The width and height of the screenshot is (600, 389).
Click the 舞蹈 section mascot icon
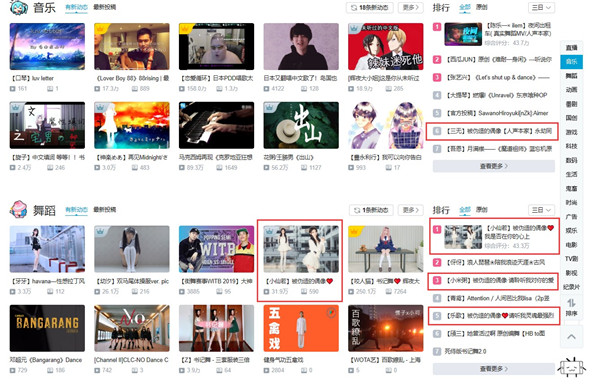(x=19, y=210)
